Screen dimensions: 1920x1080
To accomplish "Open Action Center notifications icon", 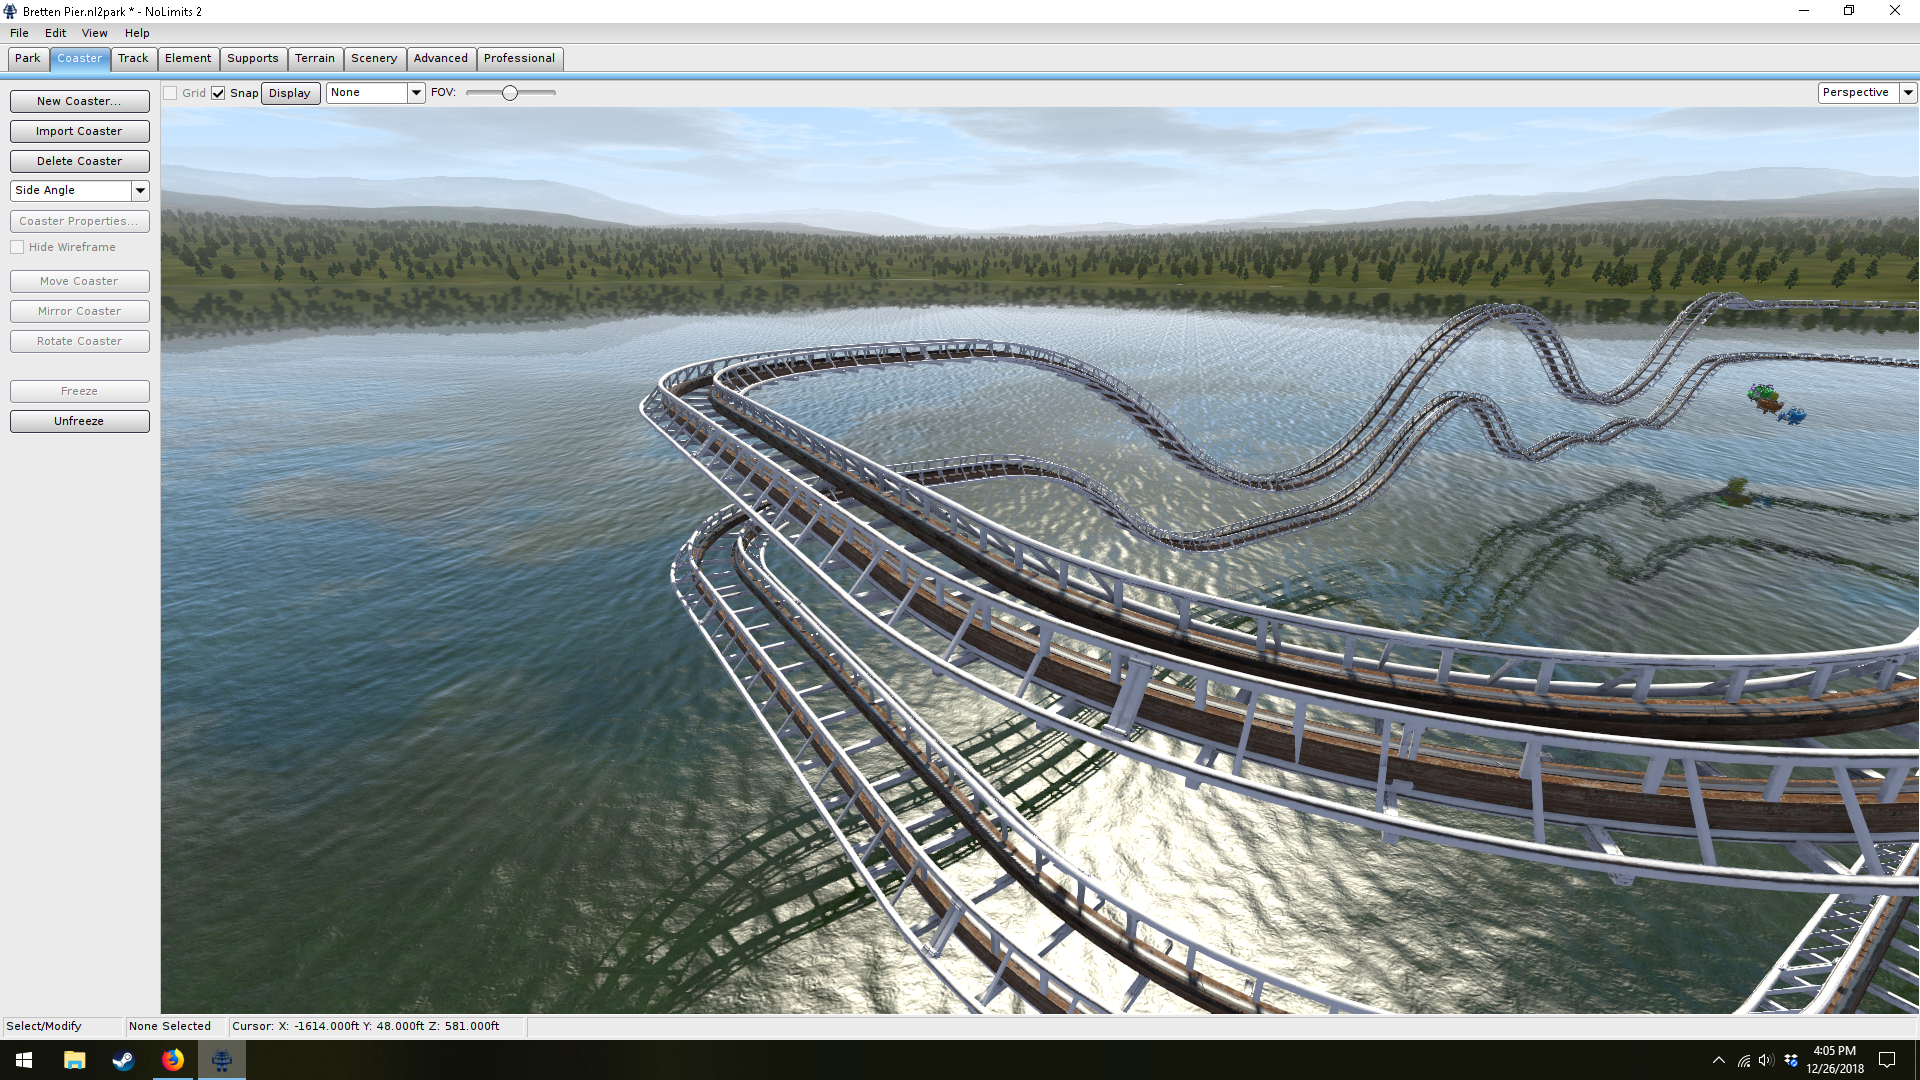I will pos(1887,1060).
